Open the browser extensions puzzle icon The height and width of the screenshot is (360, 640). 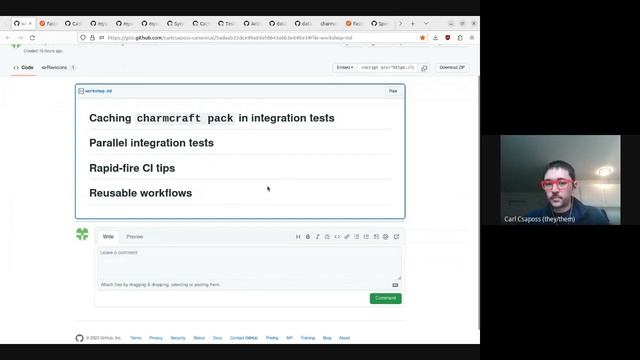click(460, 38)
